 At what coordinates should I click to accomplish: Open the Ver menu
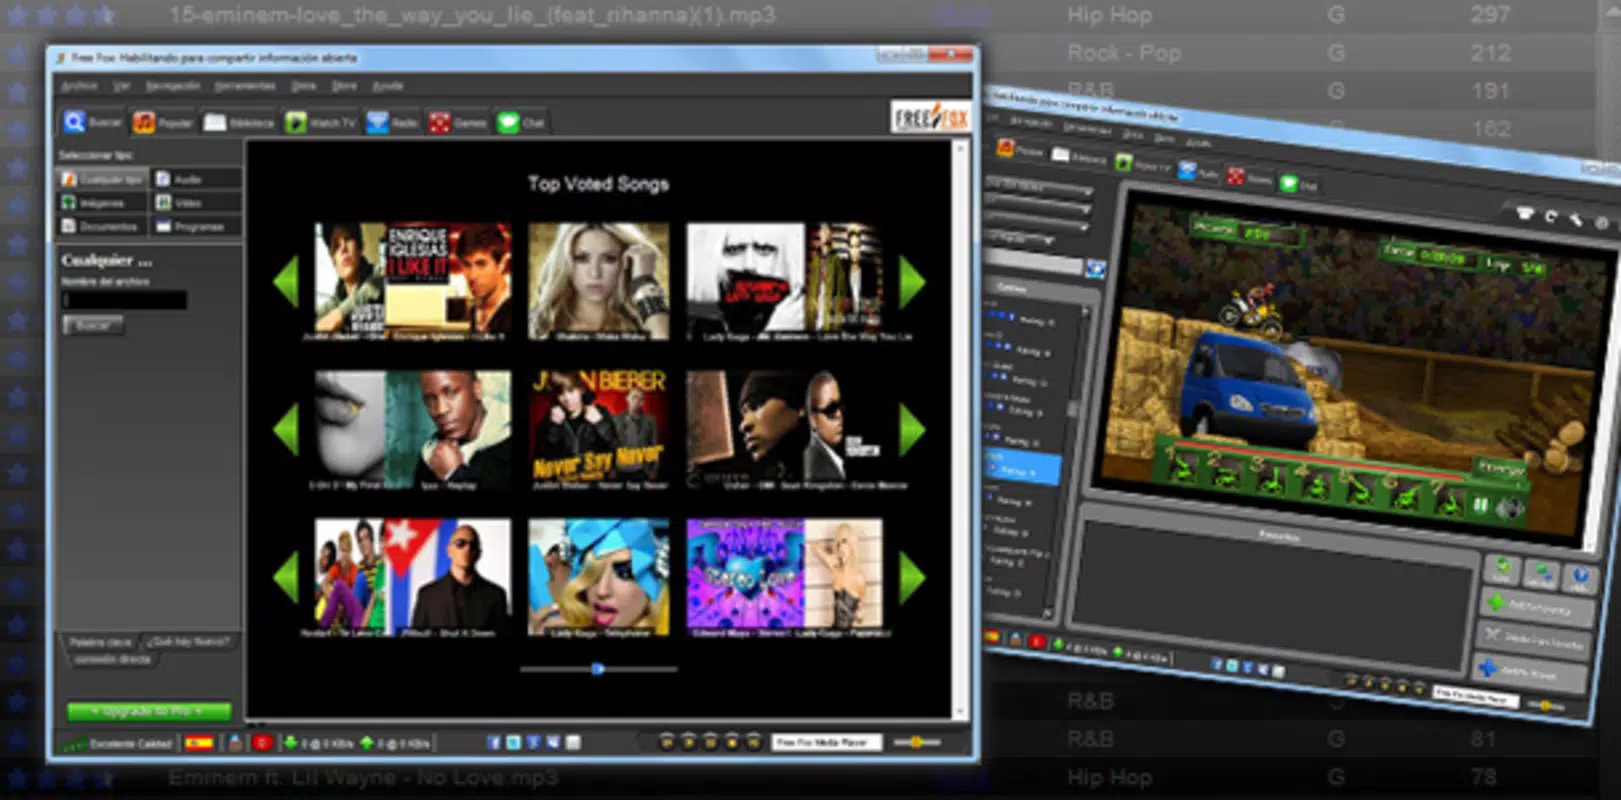tap(121, 86)
